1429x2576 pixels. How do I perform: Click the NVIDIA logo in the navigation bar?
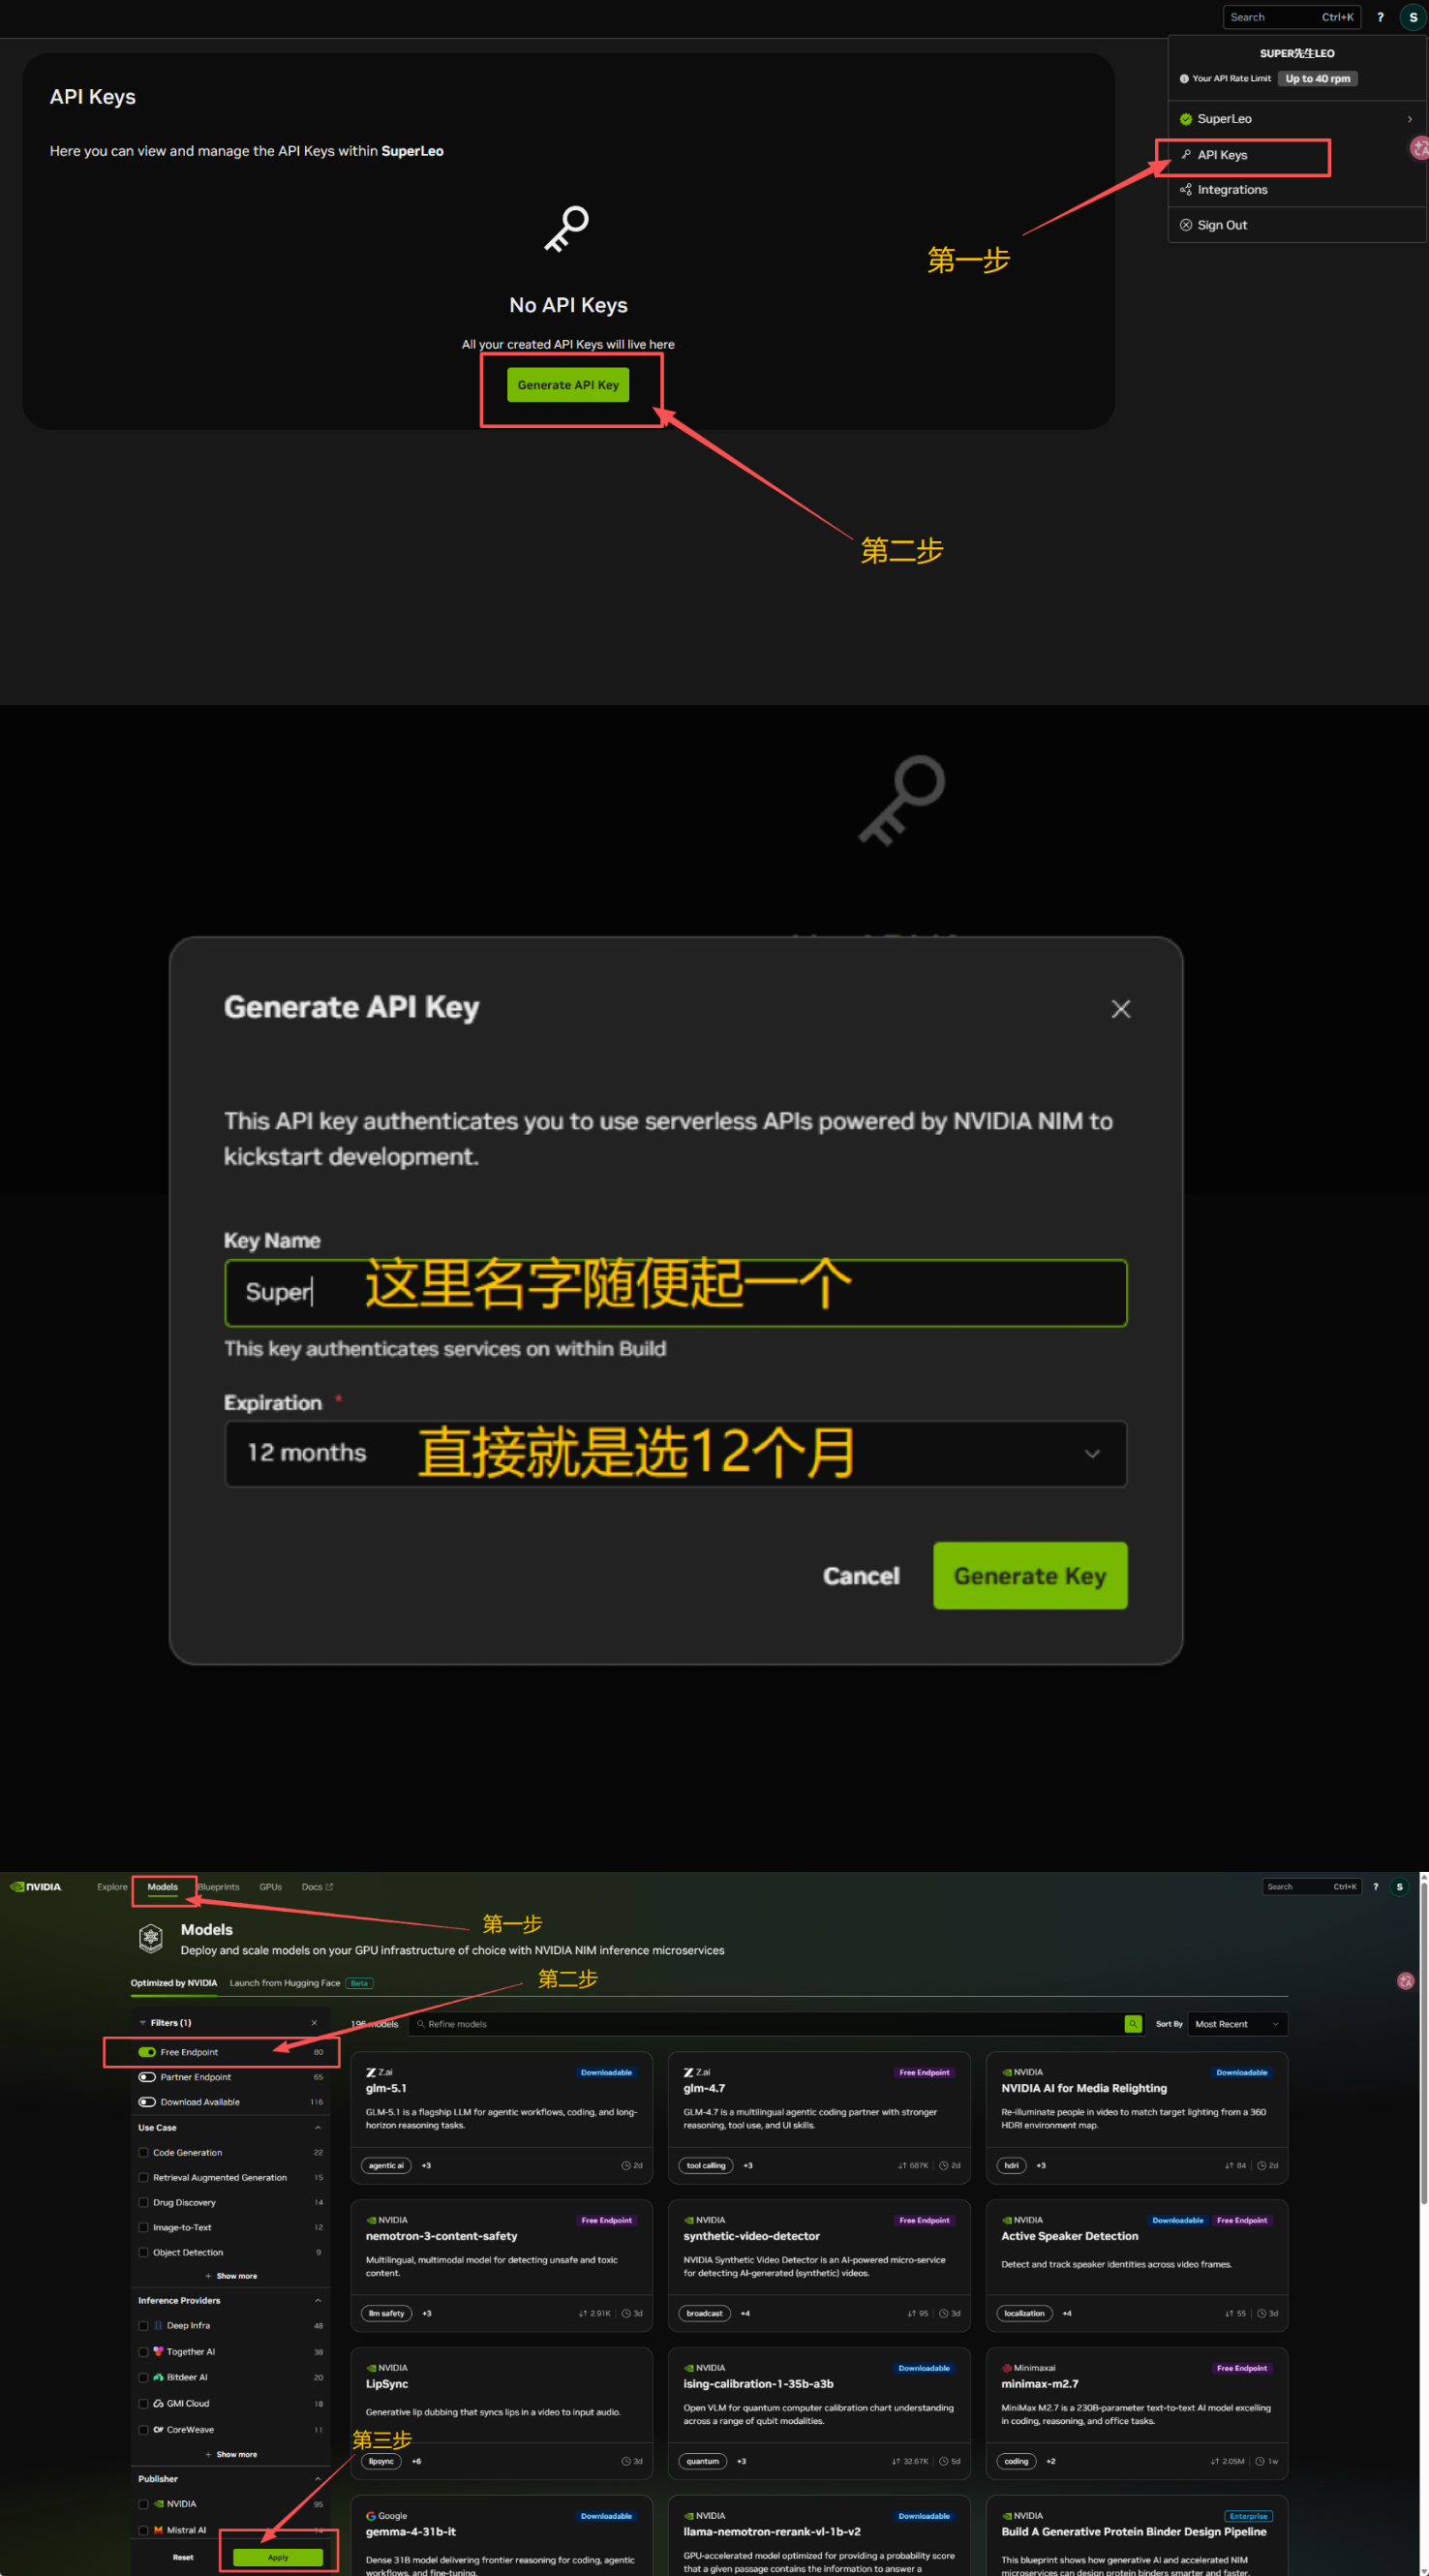pyautogui.click(x=36, y=1887)
